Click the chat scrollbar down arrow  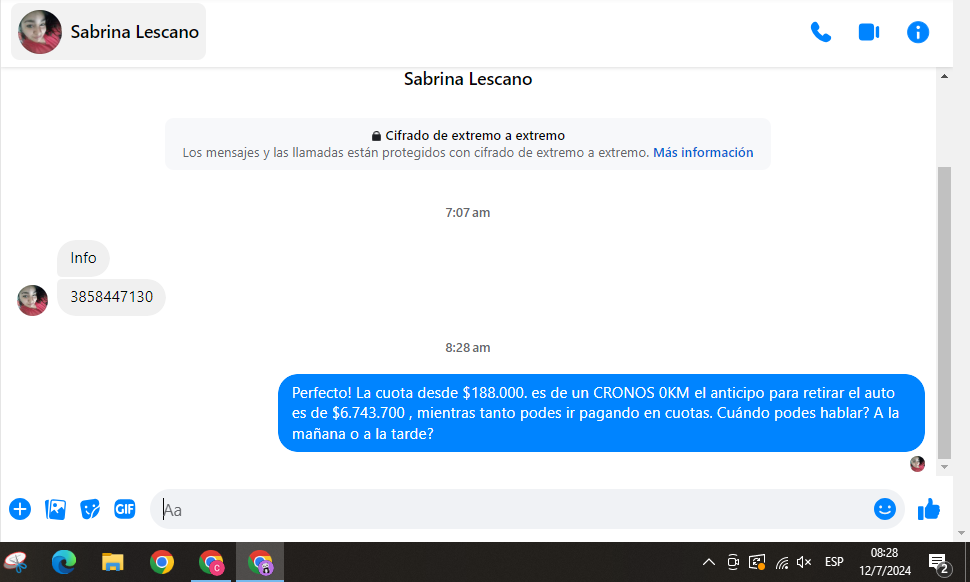pyautogui.click(x=944, y=467)
